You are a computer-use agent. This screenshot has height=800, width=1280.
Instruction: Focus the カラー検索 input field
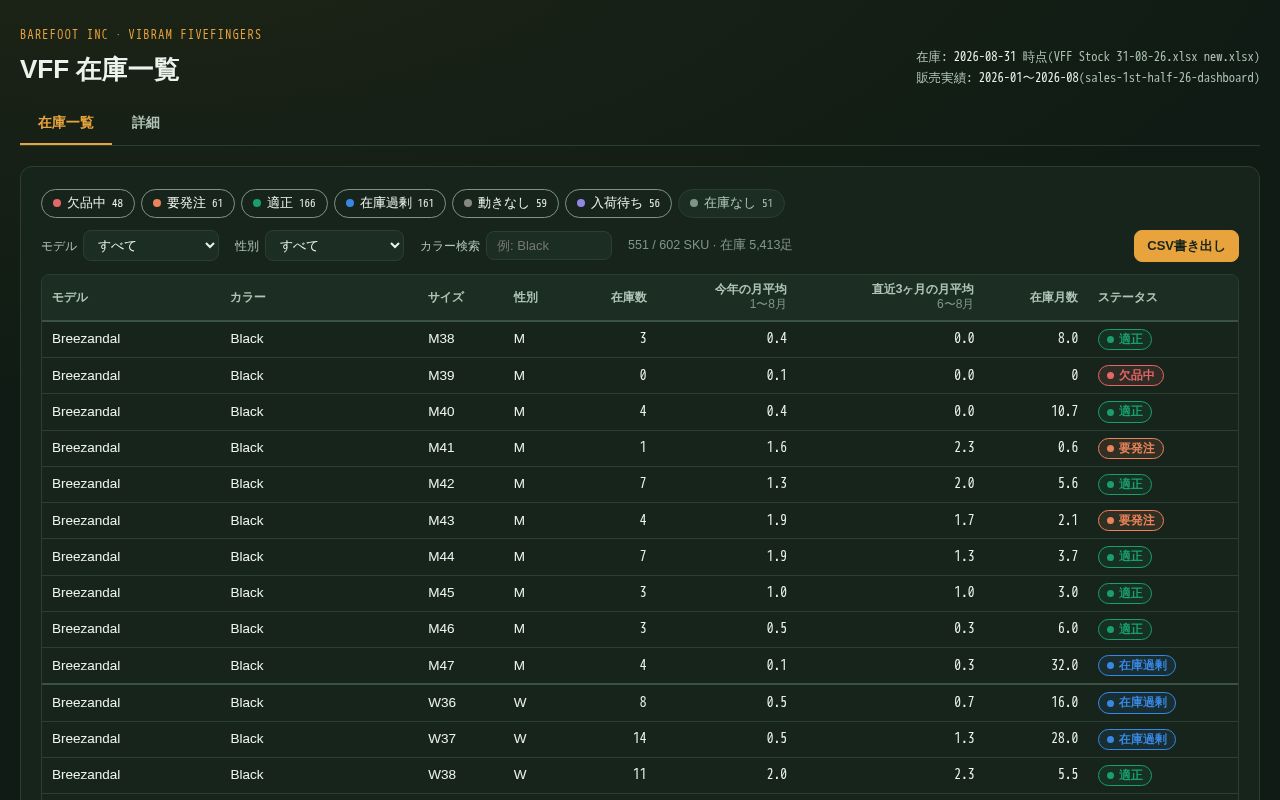pos(549,245)
